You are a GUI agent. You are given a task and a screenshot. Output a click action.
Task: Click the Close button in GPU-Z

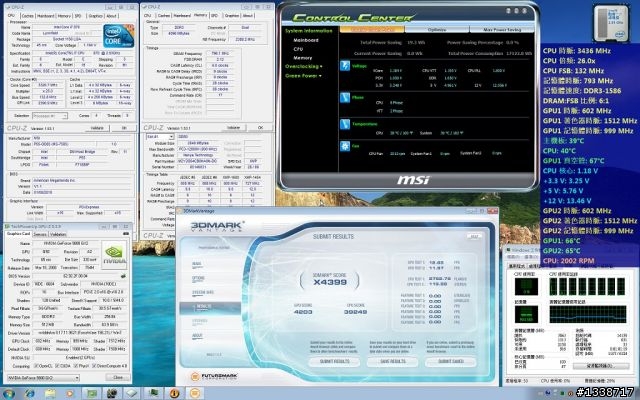coord(118,378)
